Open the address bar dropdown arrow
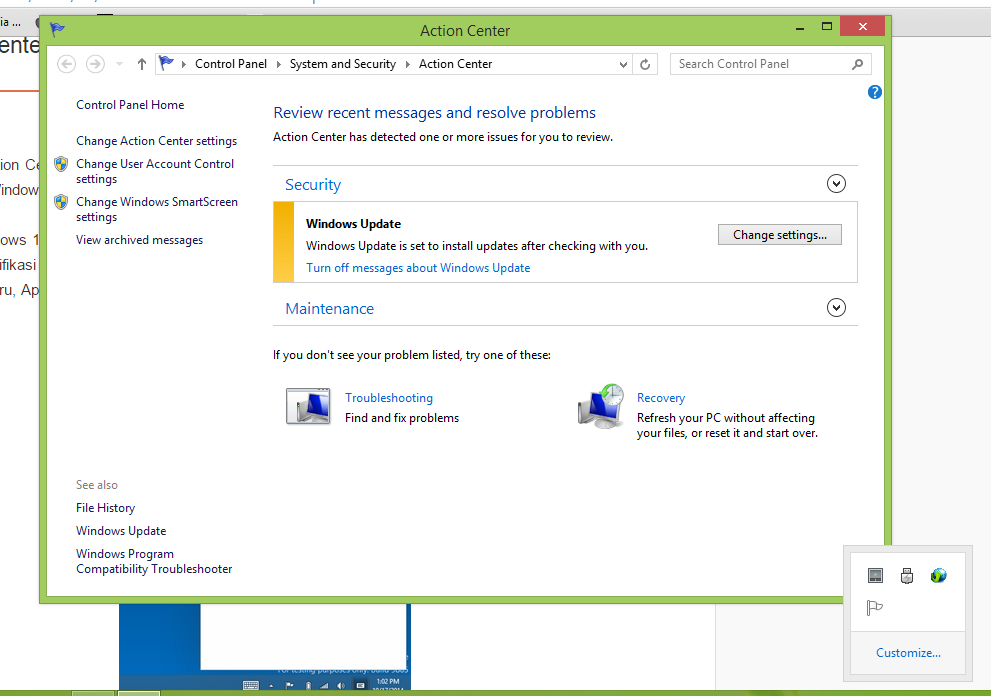The width and height of the screenshot is (991, 696). pos(623,63)
